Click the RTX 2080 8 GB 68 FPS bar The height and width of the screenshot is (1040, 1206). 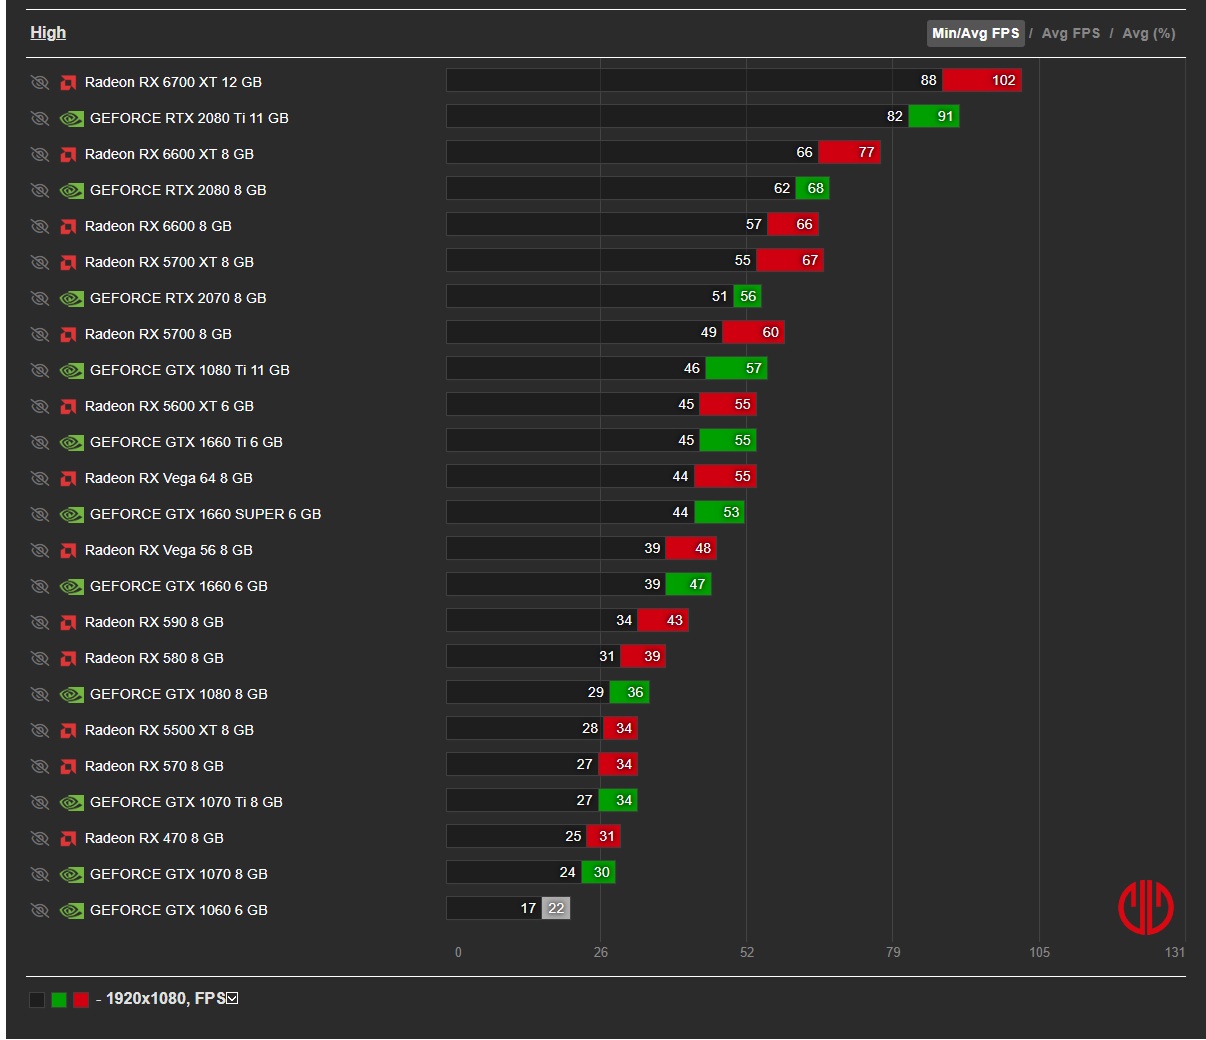pos(813,188)
